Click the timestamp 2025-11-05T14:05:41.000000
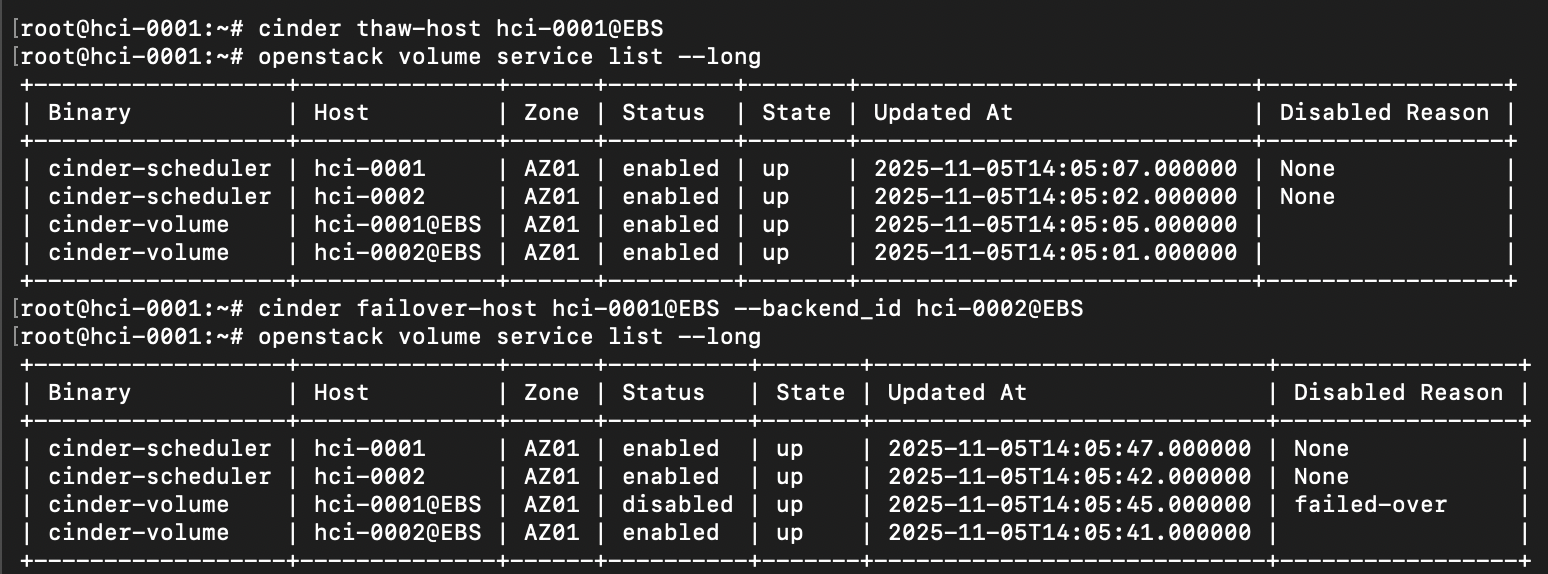Screen dimensions: 1548x574 [x=1069, y=532]
